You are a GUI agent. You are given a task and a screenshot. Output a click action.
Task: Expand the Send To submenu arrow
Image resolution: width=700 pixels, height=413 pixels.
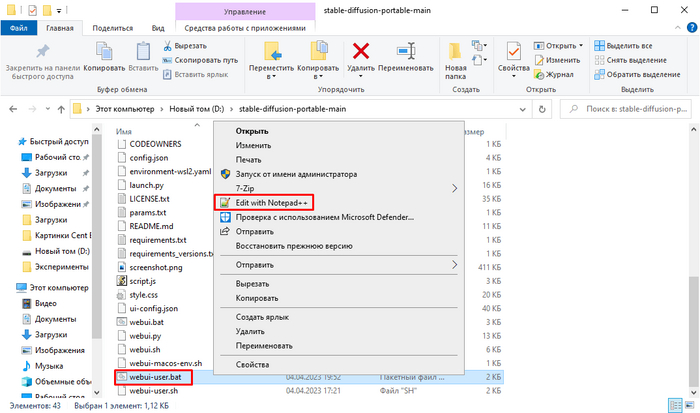click(454, 265)
